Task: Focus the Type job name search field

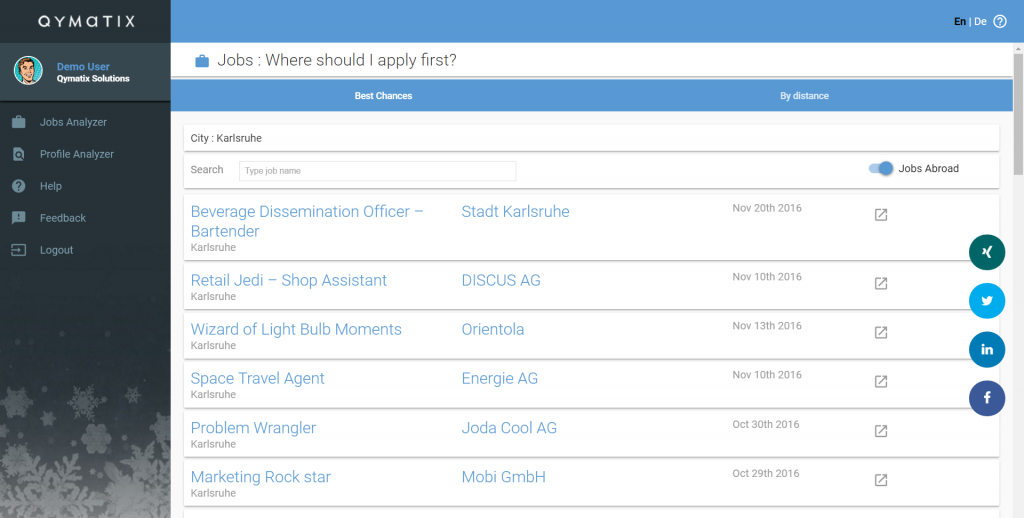Action: (377, 171)
